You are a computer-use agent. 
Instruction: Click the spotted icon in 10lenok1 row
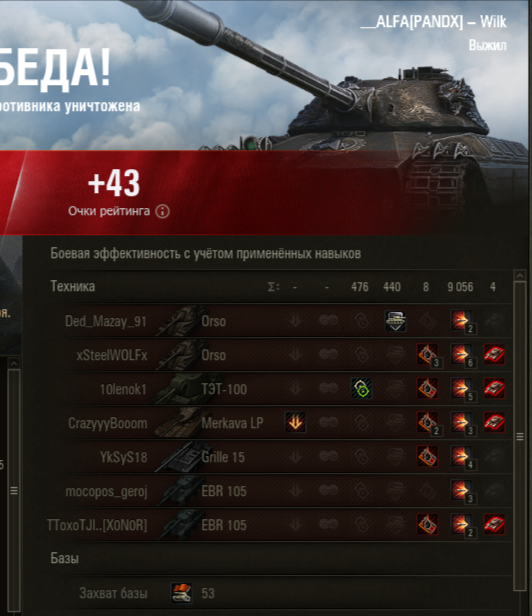361,389
